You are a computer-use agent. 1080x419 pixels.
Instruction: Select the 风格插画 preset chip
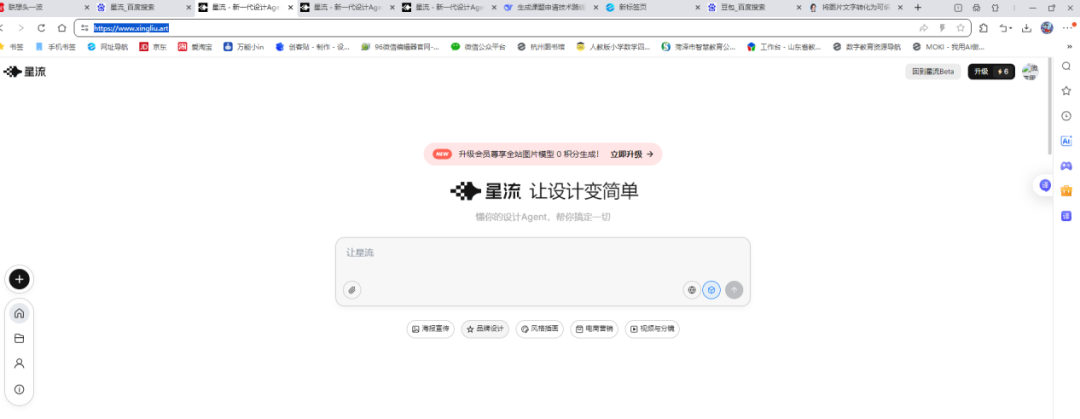[x=539, y=329]
